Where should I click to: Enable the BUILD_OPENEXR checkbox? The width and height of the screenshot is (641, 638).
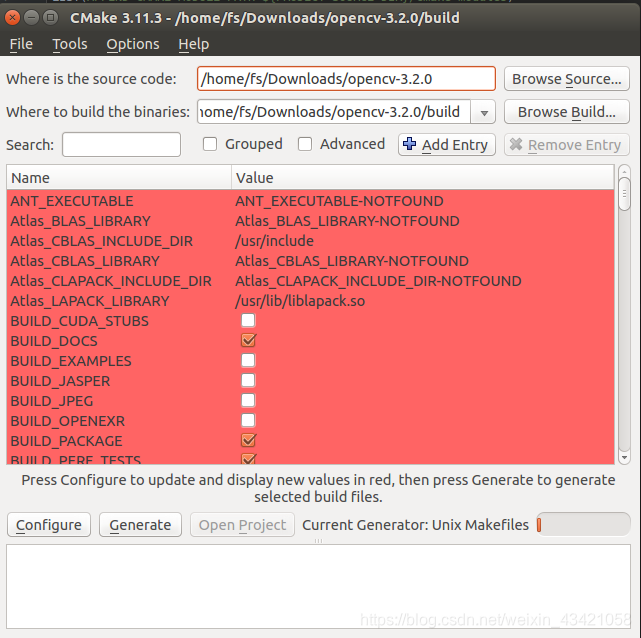(x=248, y=421)
